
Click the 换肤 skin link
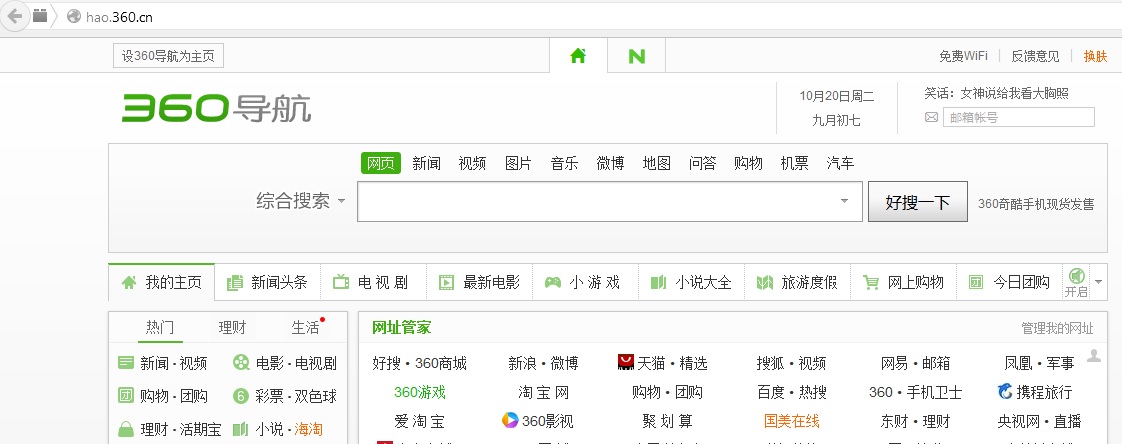click(x=1095, y=56)
